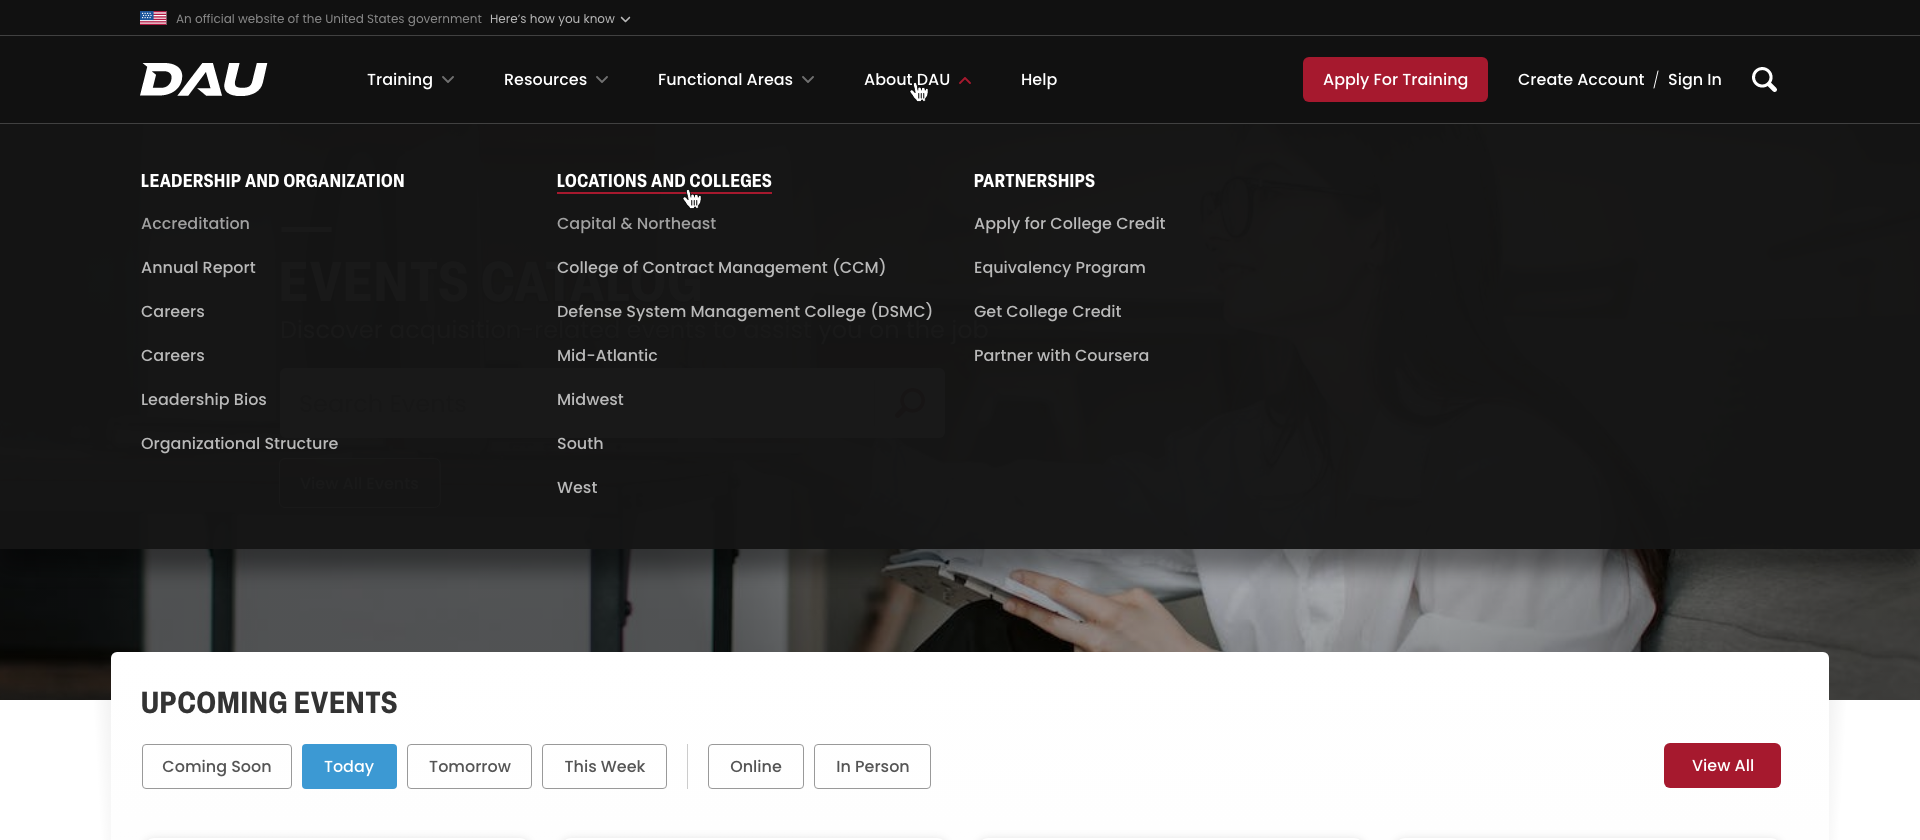Toggle the Today events filter
This screenshot has height=840, width=1920.
349,766
